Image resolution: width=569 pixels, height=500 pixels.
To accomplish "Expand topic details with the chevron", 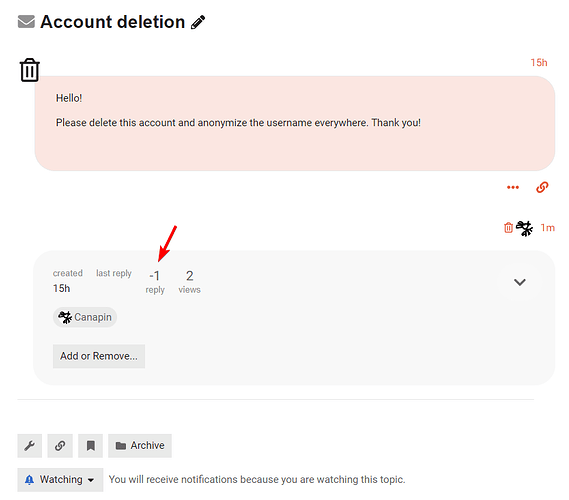I will tap(520, 282).
